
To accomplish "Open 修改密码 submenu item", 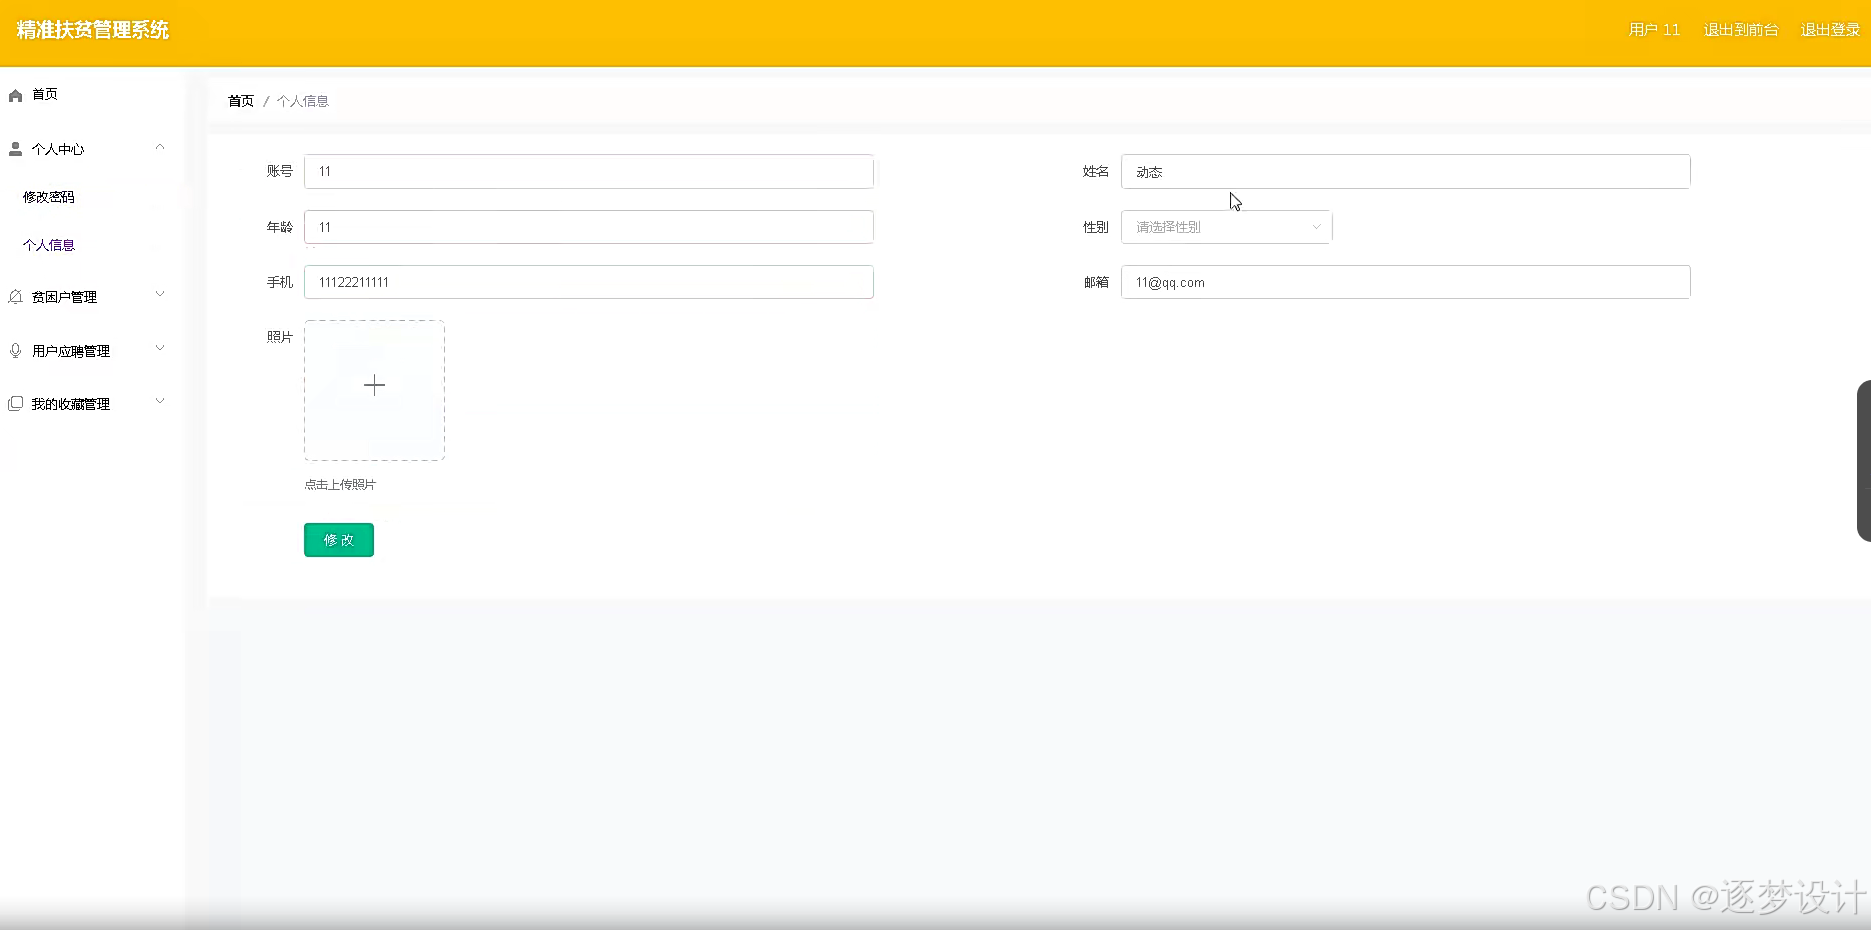I will (49, 197).
